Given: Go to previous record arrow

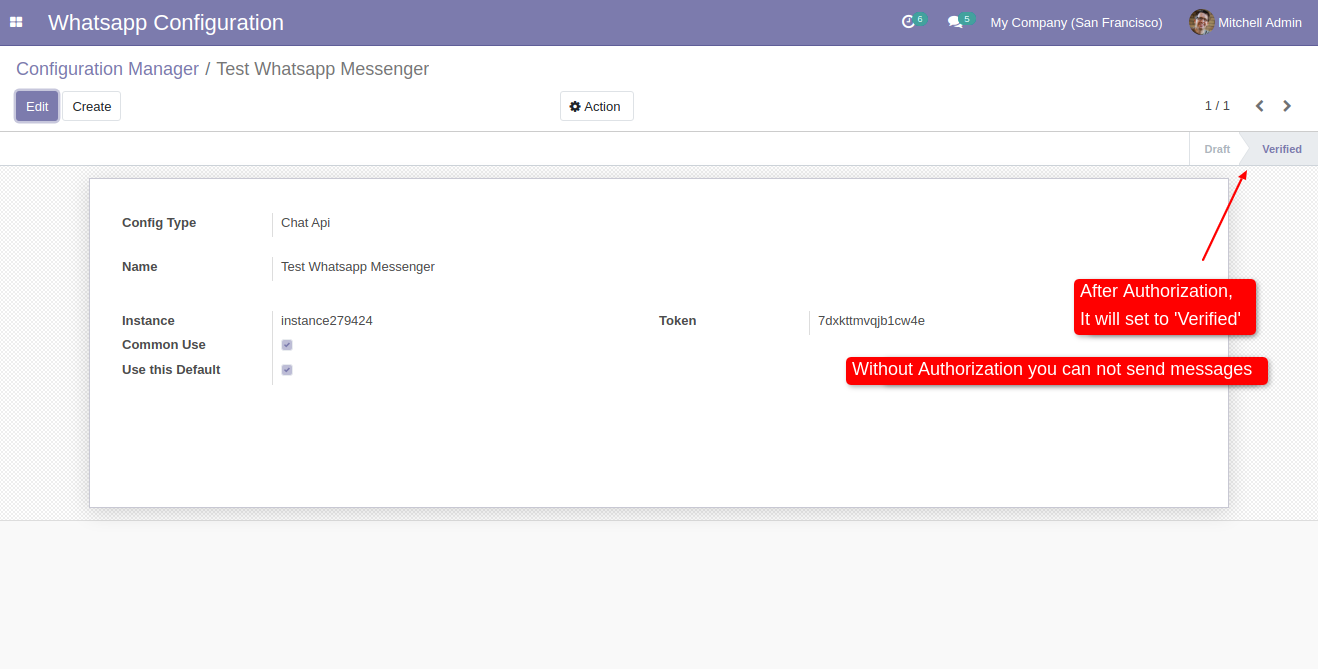Looking at the screenshot, I should click(x=1260, y=106).
